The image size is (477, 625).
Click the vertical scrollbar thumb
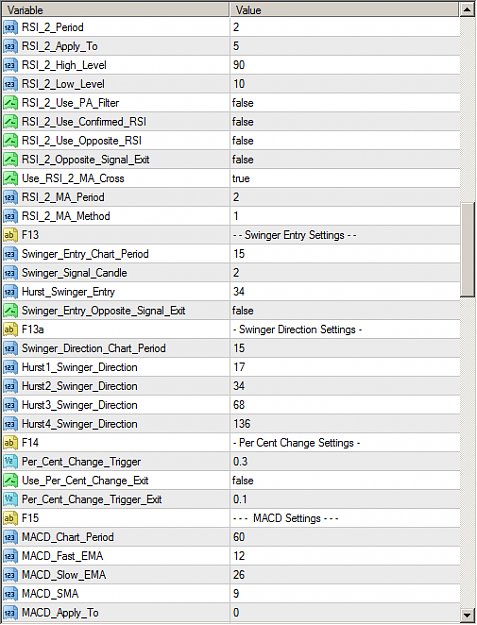[x=467, y=250]
